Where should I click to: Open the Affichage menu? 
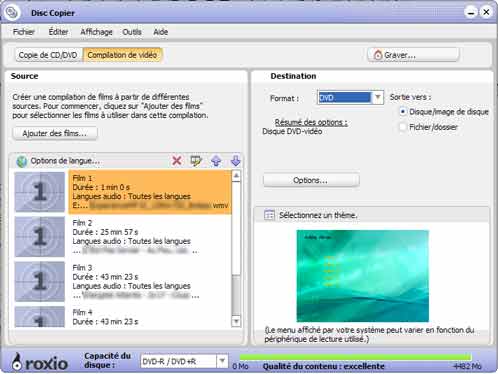click(96, 32)
